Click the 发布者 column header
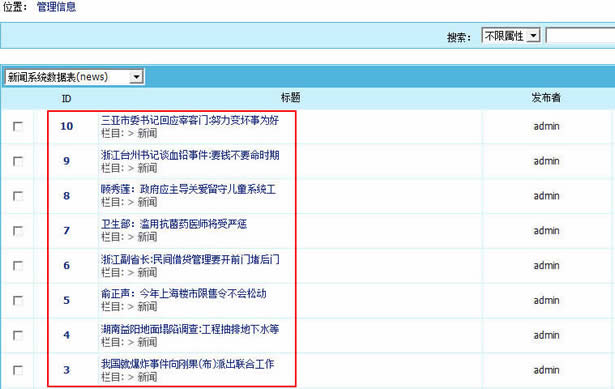Image resolution: width=615 pixels, height=389 pixels. (x=546, y=97)
